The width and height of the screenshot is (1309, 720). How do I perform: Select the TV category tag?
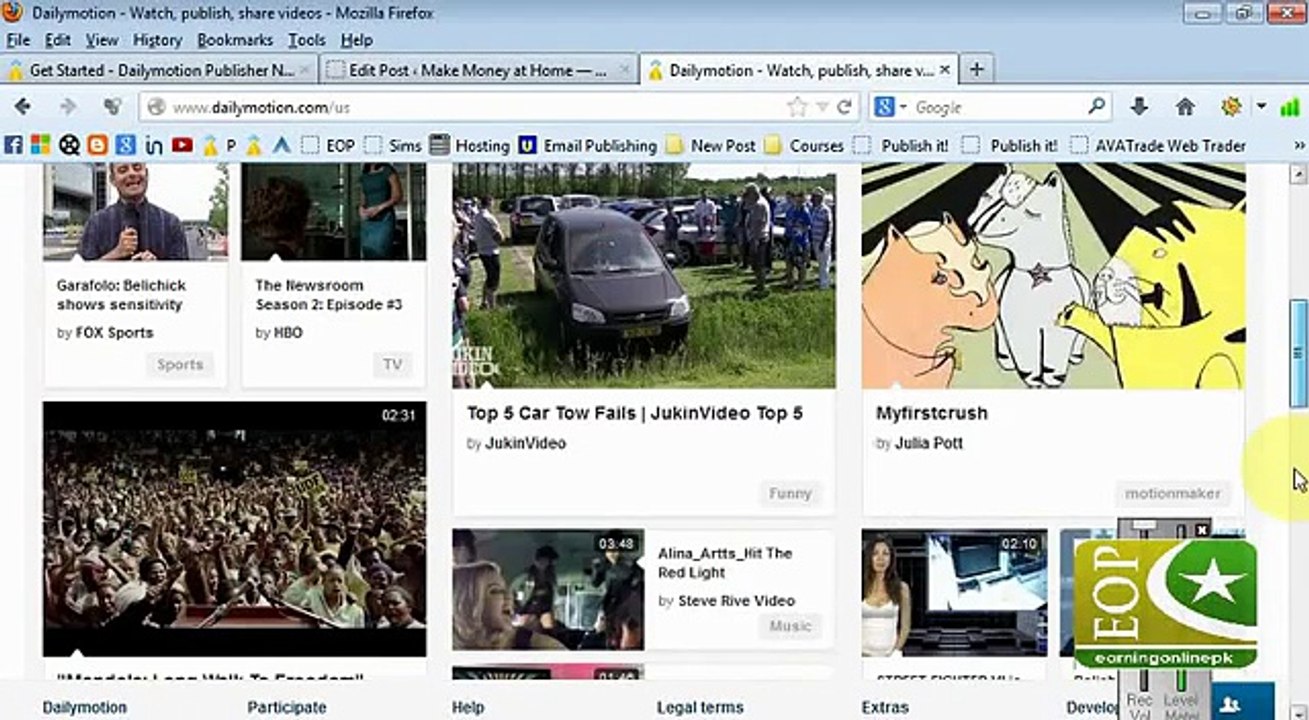pos(393,365)
